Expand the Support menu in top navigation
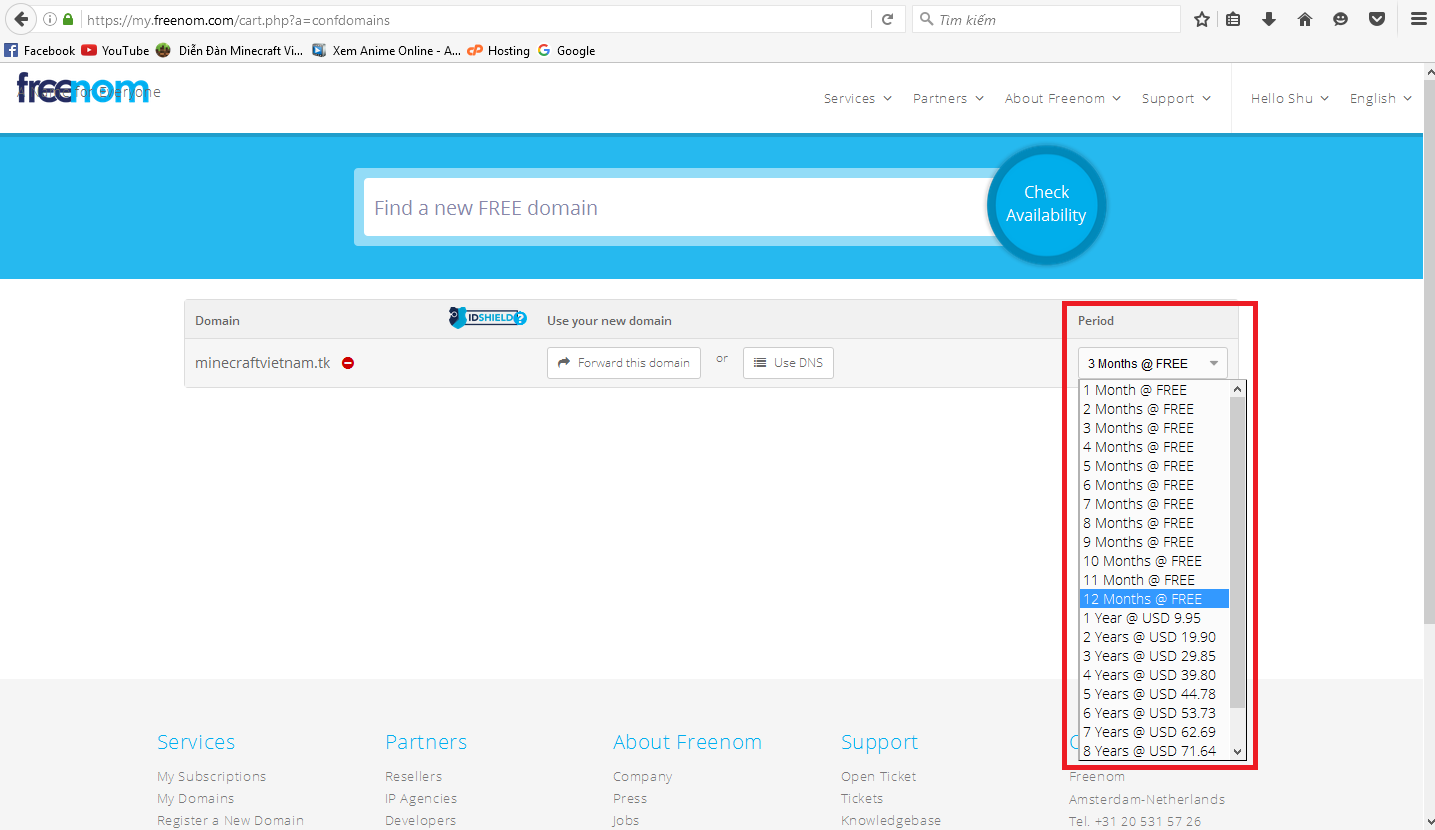1435x830 pixels. (x=1176, y=98)
